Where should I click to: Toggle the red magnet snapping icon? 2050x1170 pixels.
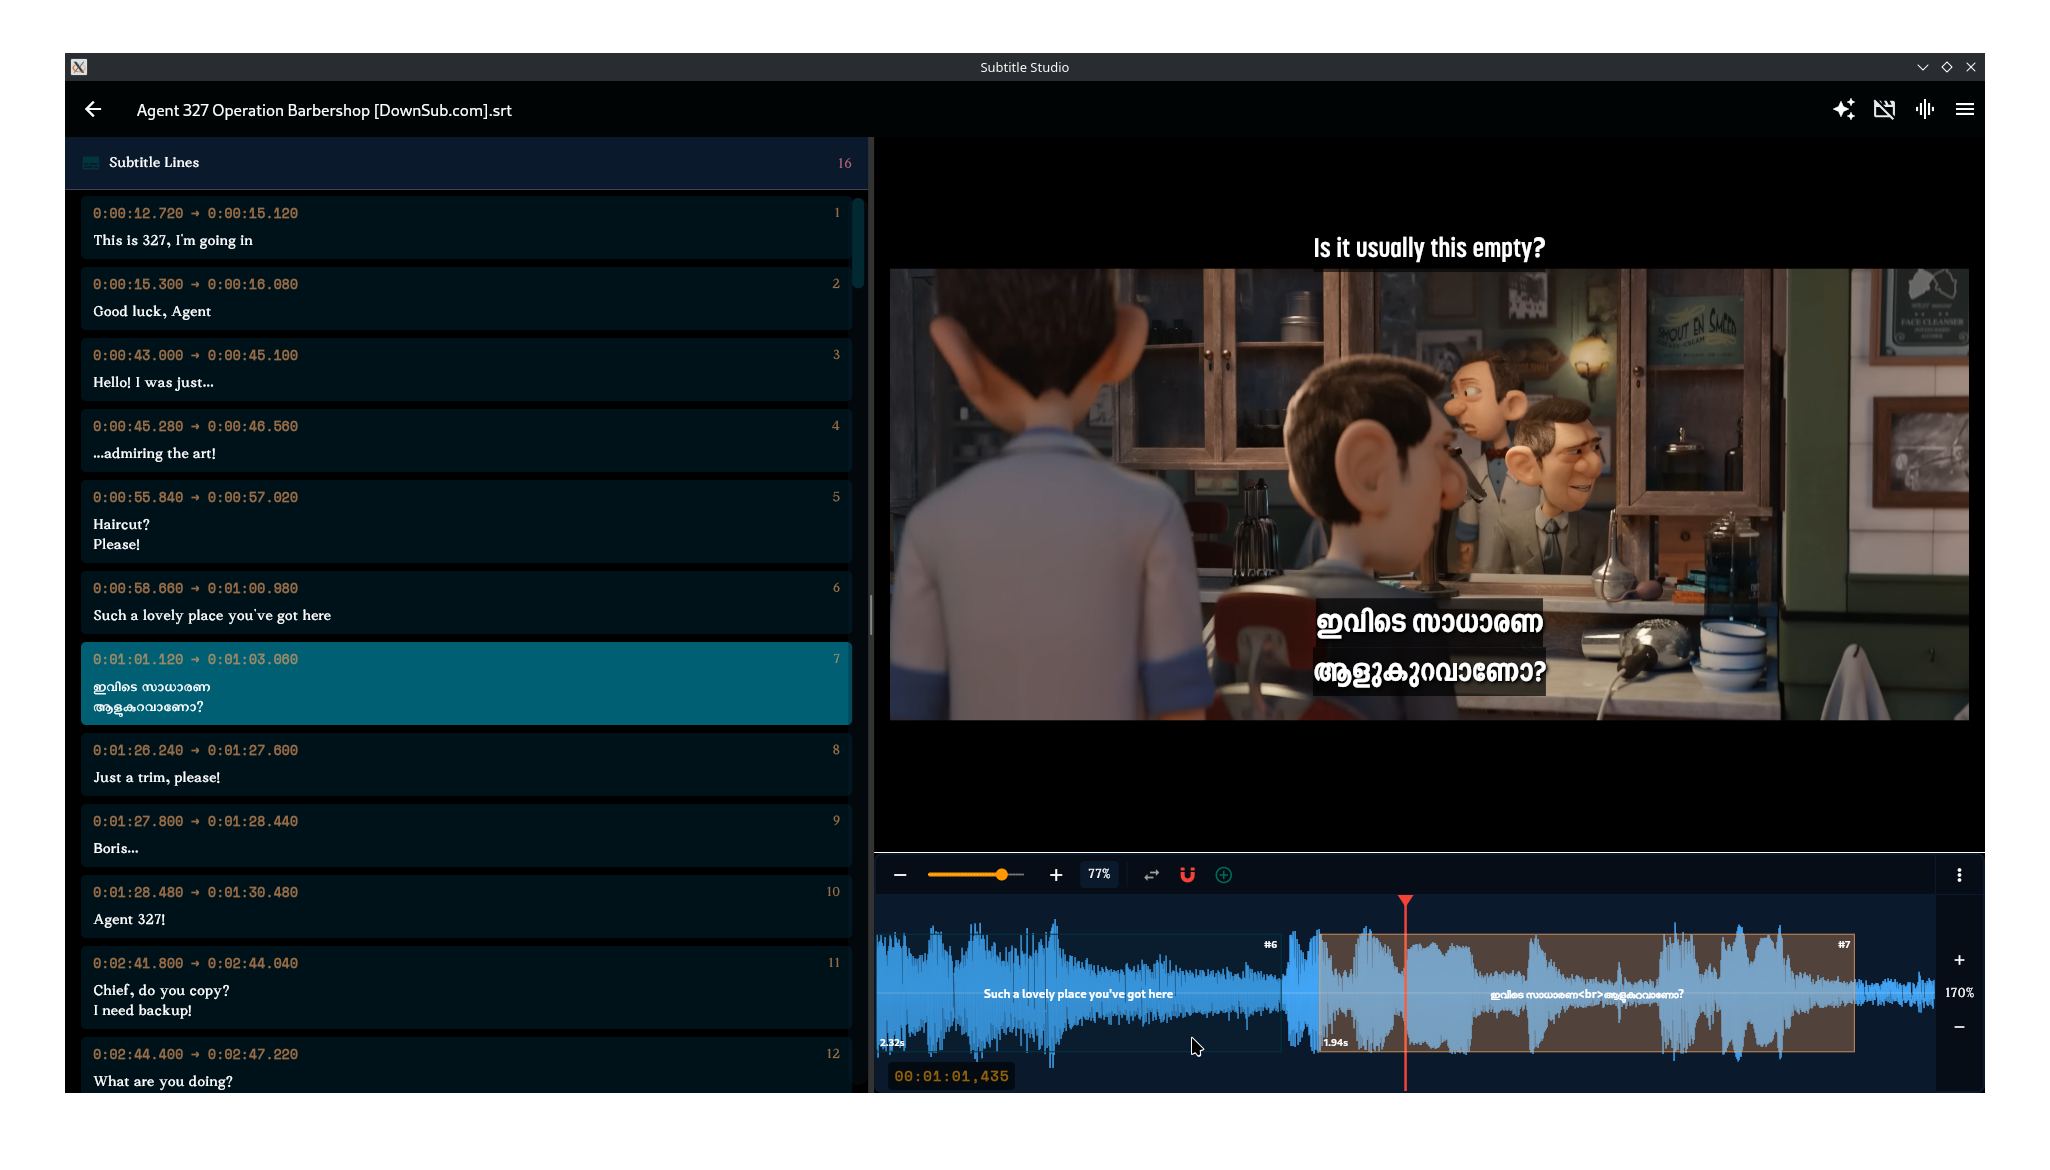pyautogui.click(x=1188, y=875)
